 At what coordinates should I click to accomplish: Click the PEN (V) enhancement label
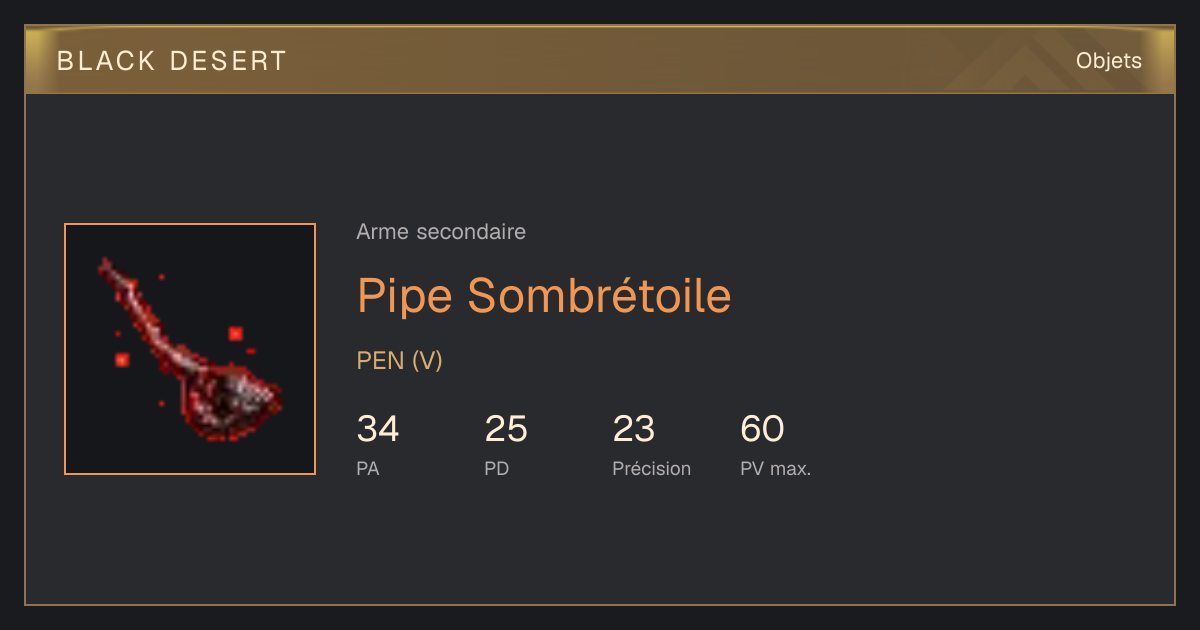click(x=399, y=361)
